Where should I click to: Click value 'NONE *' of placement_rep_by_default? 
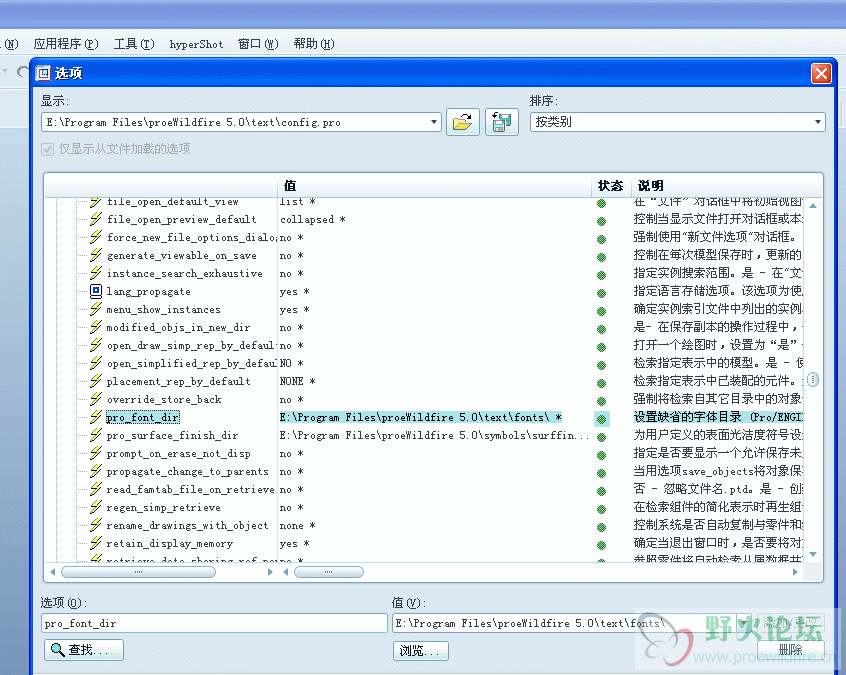tap(297, 381)
